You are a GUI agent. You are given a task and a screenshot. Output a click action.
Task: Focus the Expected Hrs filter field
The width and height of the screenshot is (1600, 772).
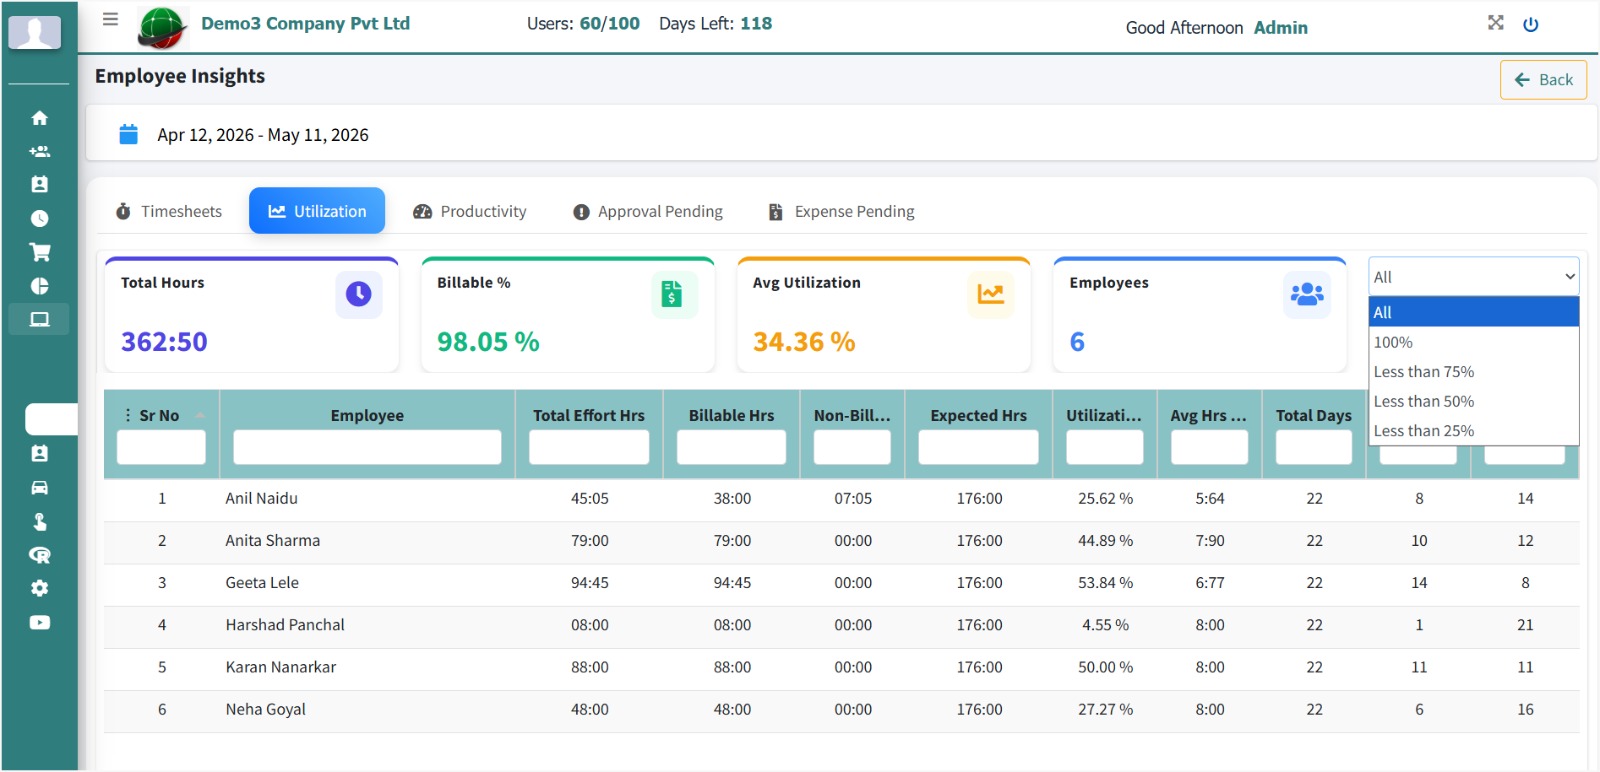(978, 447)
